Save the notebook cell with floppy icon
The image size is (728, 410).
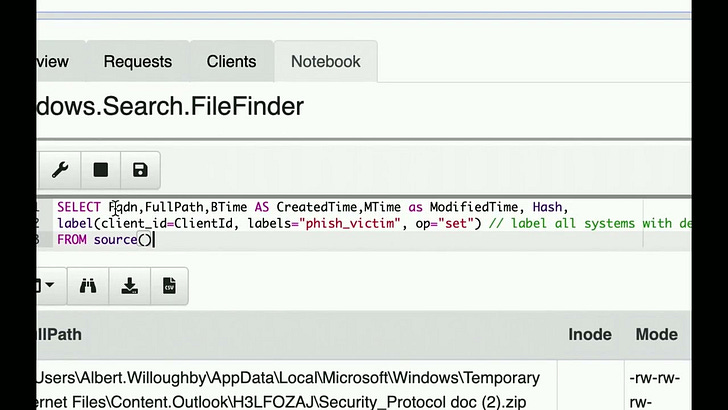(140, 170)
